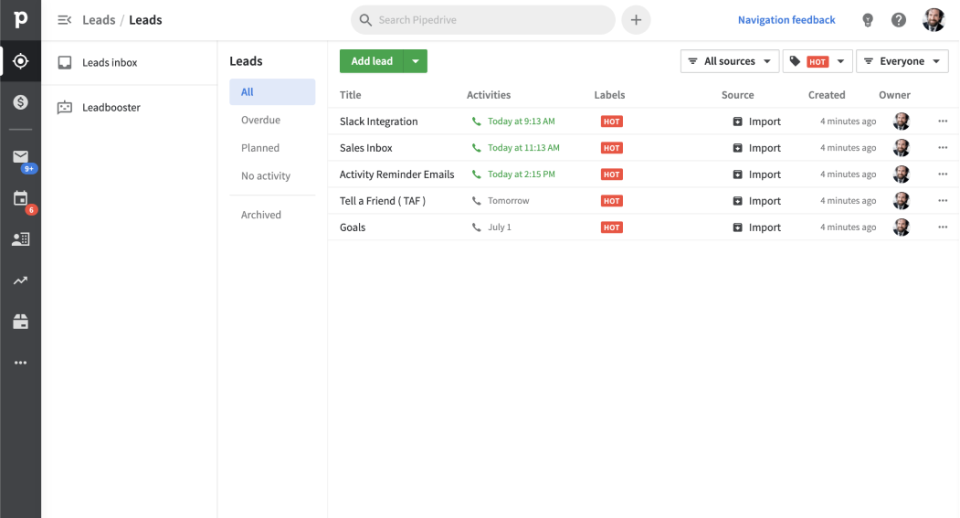Open more options for Tell a Friend row
Viewport: 960px width, 518px height.
coord(943,201)
